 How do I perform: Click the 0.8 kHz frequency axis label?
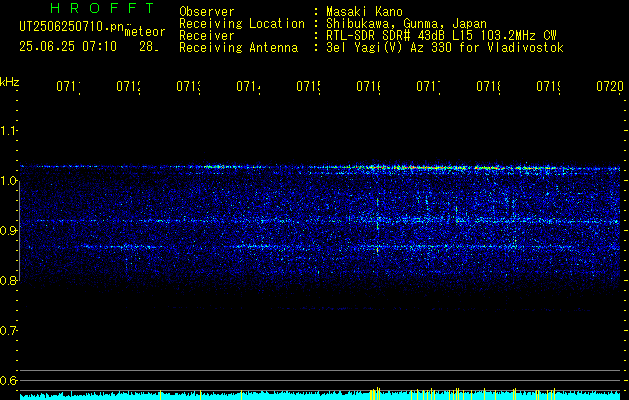(8, 281)
